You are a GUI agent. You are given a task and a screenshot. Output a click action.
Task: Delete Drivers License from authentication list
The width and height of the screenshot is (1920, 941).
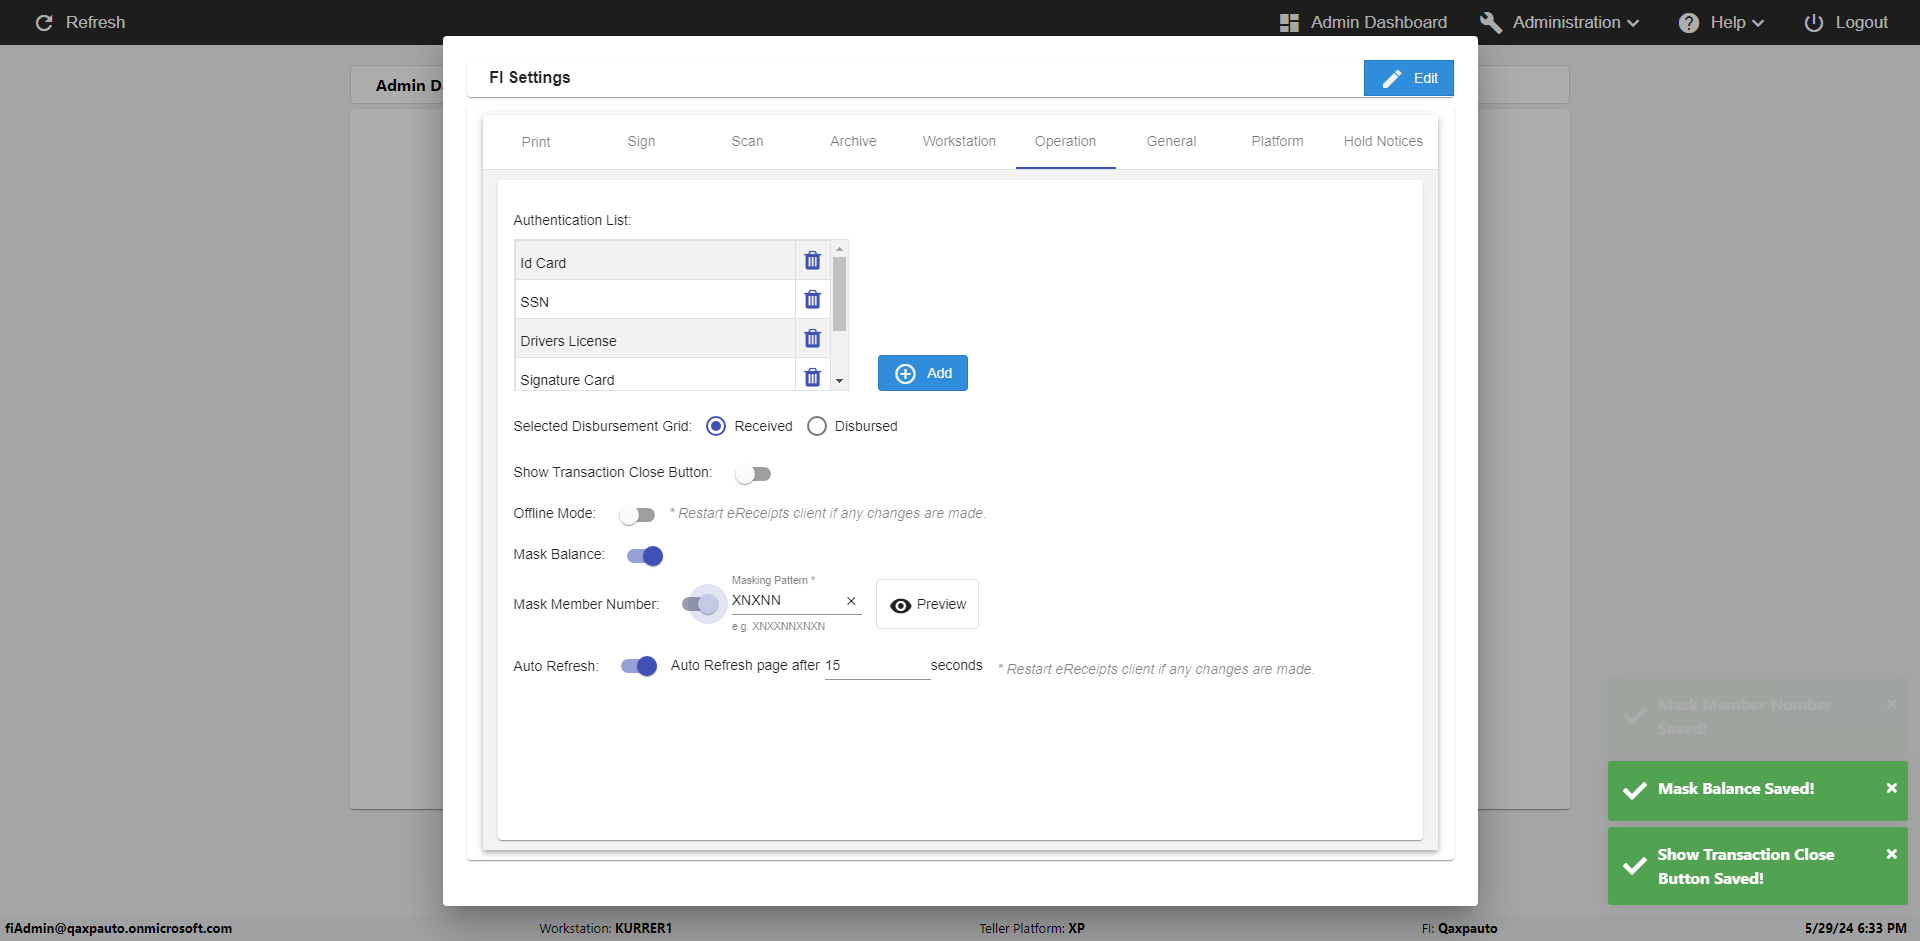812,339
